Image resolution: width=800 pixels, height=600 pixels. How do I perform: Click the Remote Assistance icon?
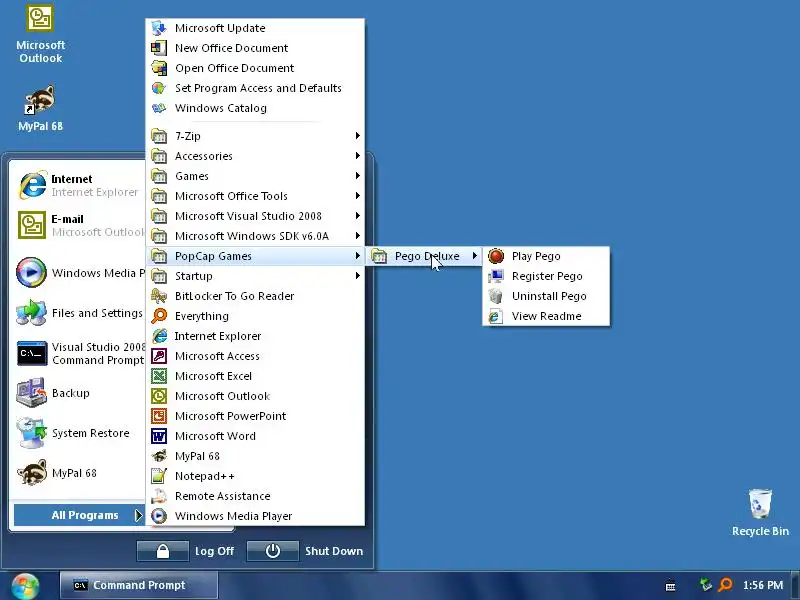coord(159,496)
